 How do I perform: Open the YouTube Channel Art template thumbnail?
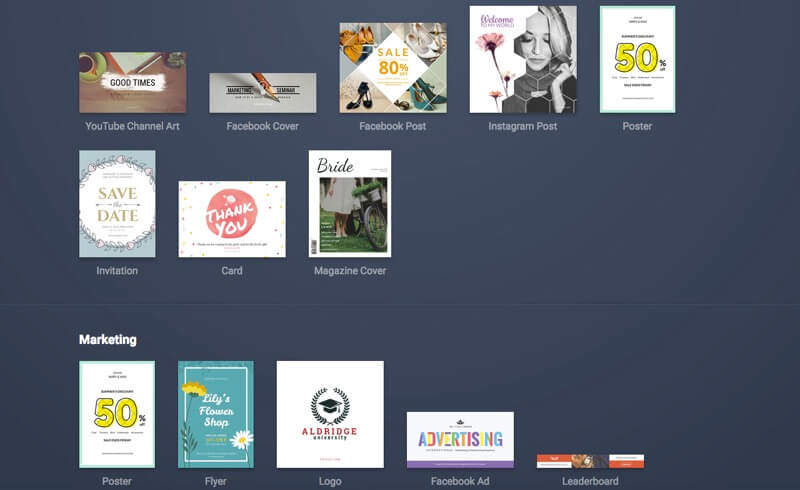coord(133,82)
